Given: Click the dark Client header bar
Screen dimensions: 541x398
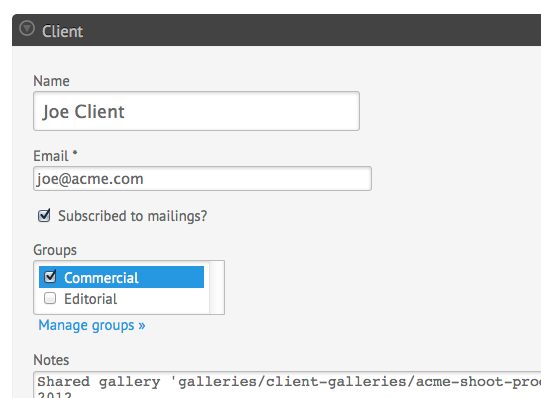Looking at the screenshot, I should 276,30.
